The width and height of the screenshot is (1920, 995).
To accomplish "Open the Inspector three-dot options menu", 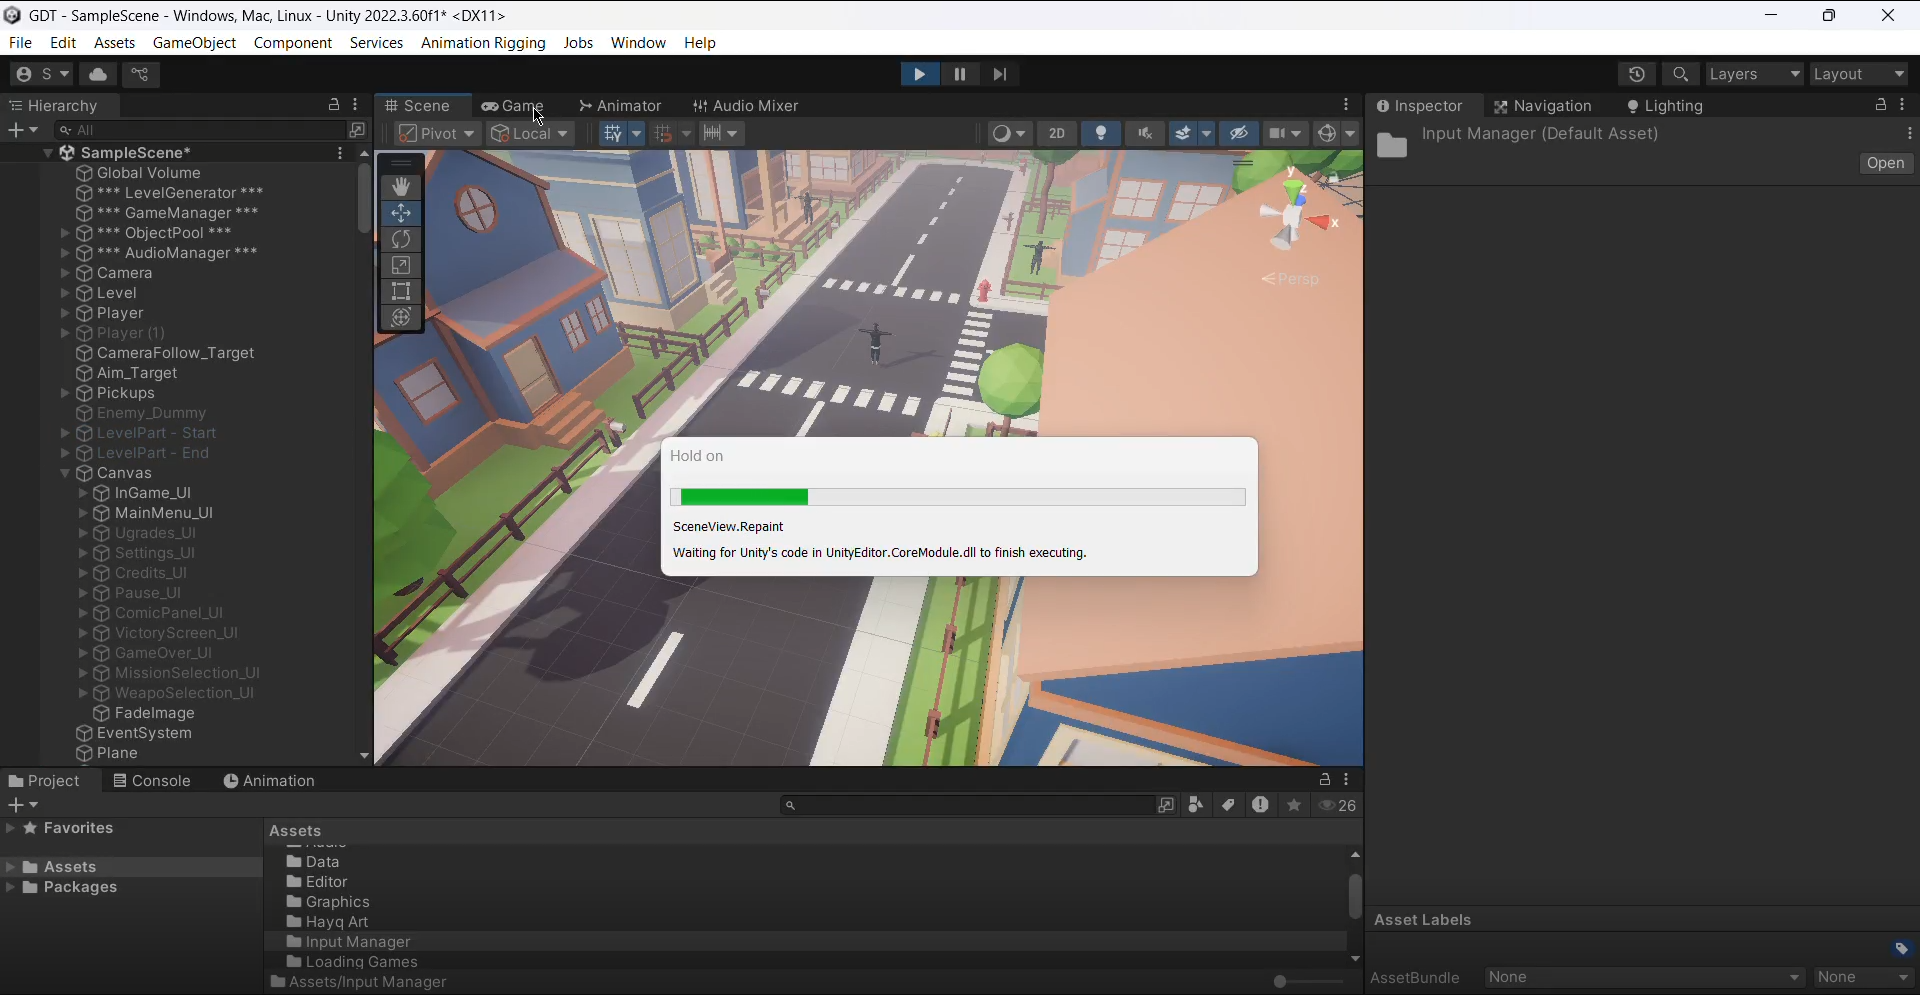I will (x=1903, y=105).
